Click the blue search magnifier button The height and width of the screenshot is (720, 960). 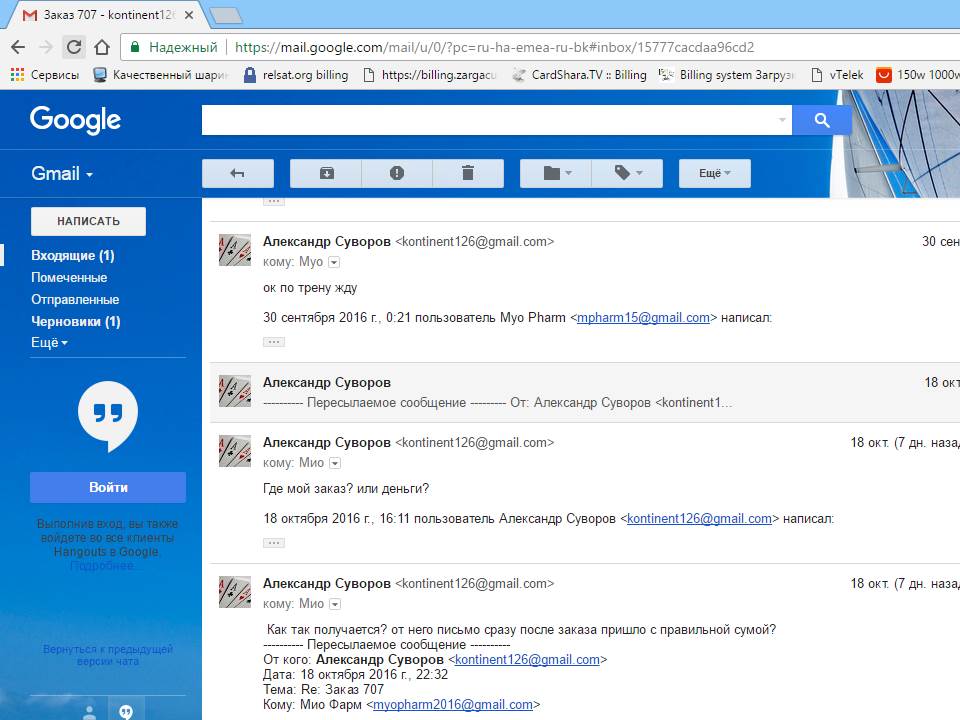click(822, 121)
